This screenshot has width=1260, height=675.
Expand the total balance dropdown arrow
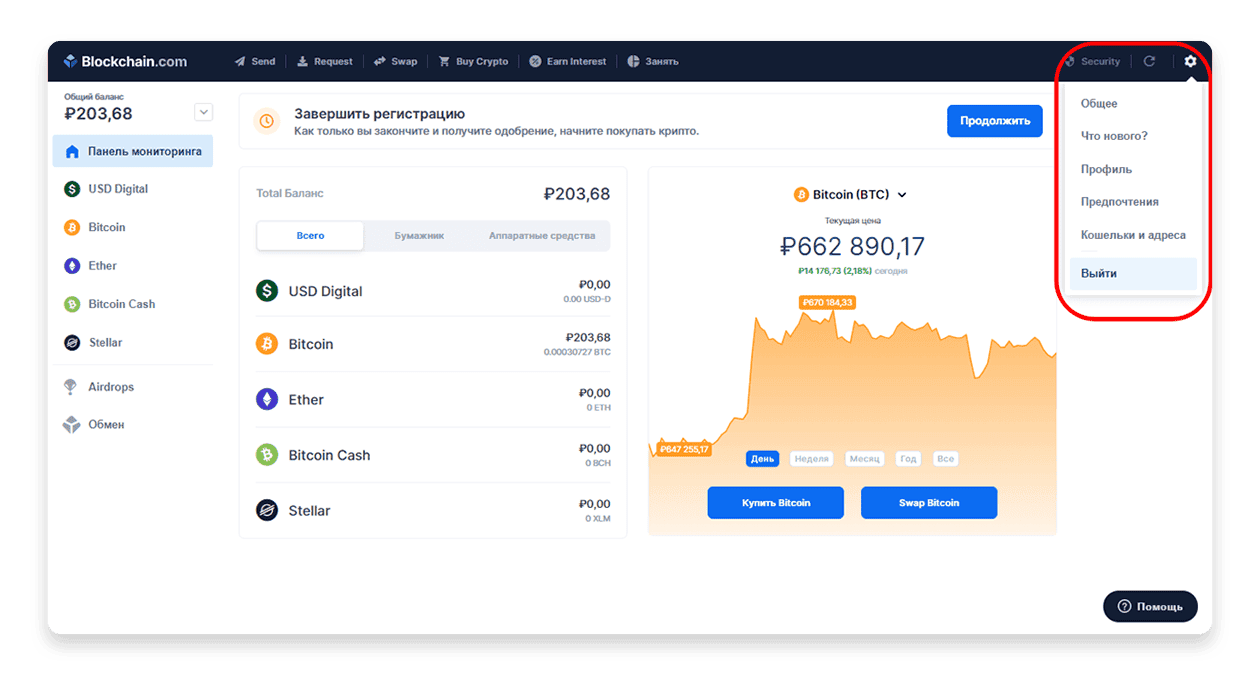[204, 113]
